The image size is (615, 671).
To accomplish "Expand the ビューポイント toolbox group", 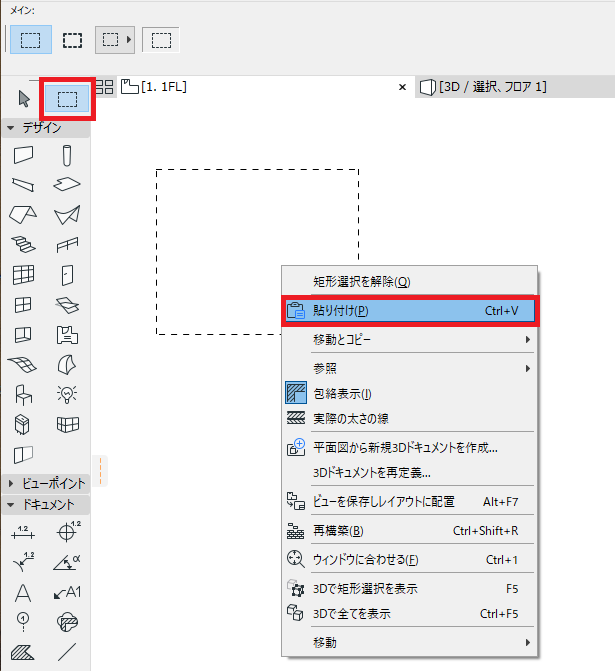I will click(x=11, y=484).
